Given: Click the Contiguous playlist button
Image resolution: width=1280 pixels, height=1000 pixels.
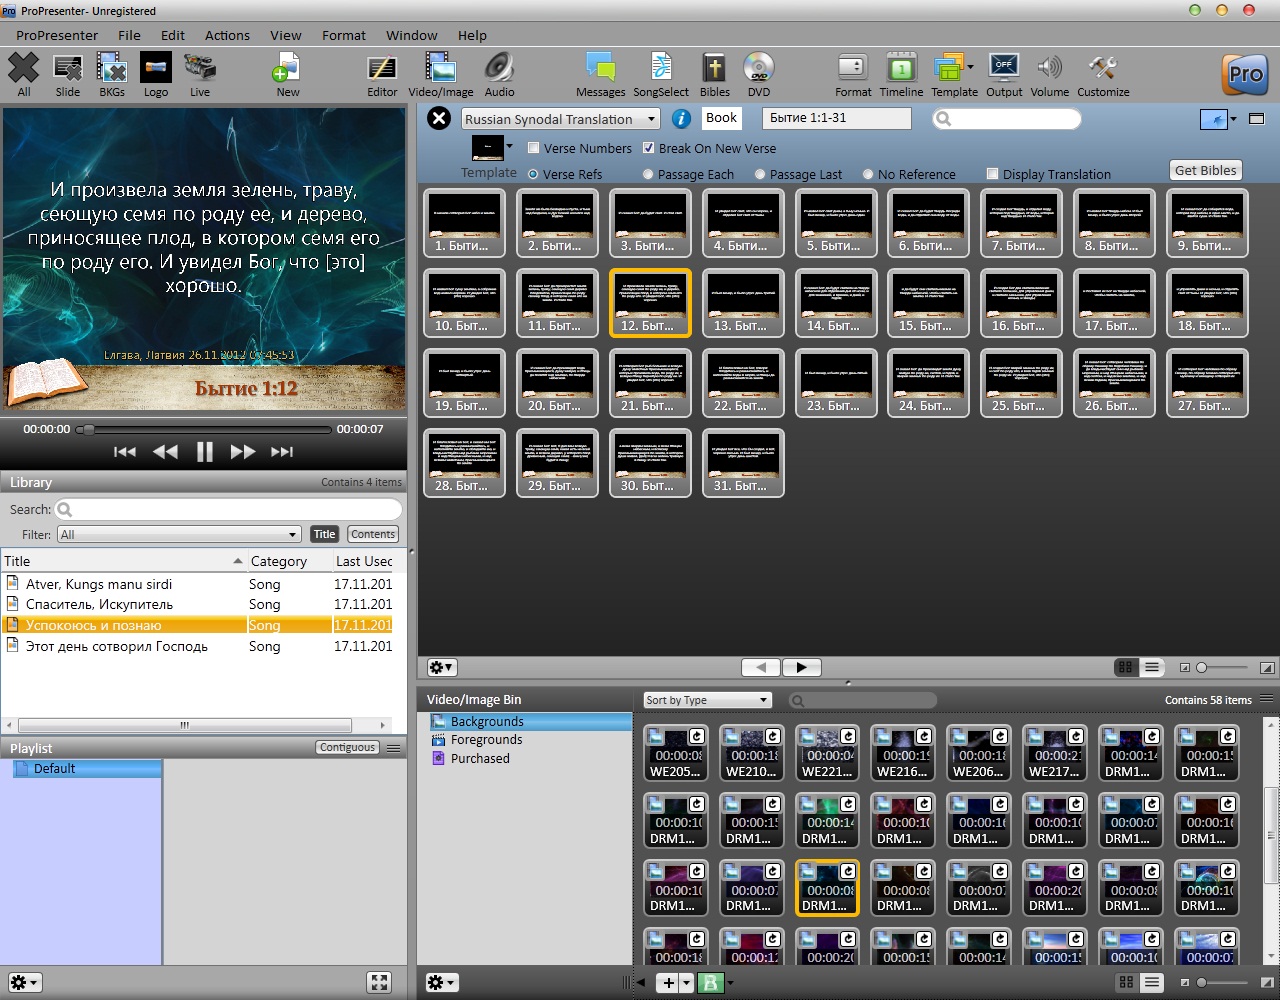Looking at the screenshot, I should tap(347, 747).
